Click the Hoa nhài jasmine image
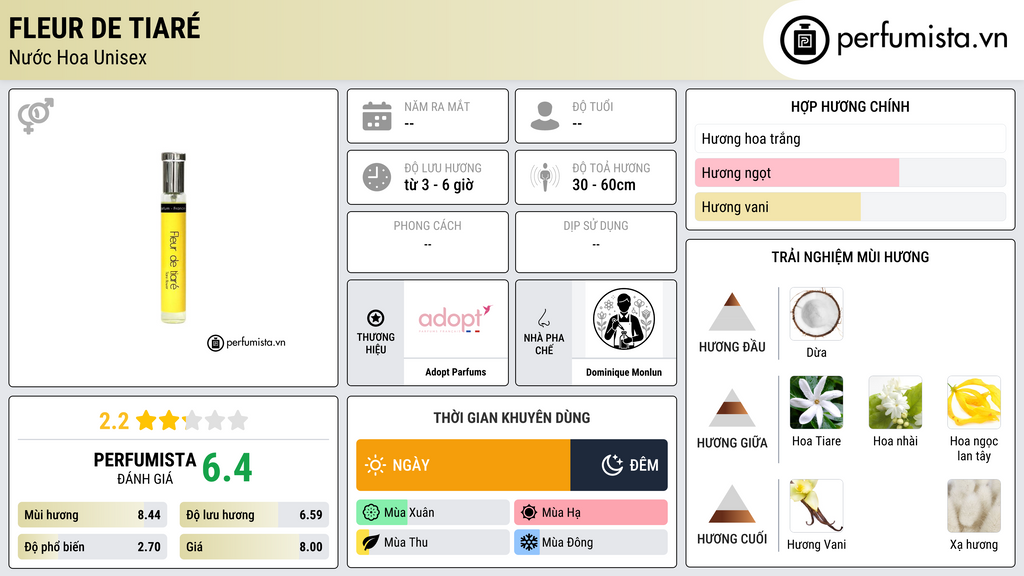Screen dimensions: 1024x576 click(895, 402)
